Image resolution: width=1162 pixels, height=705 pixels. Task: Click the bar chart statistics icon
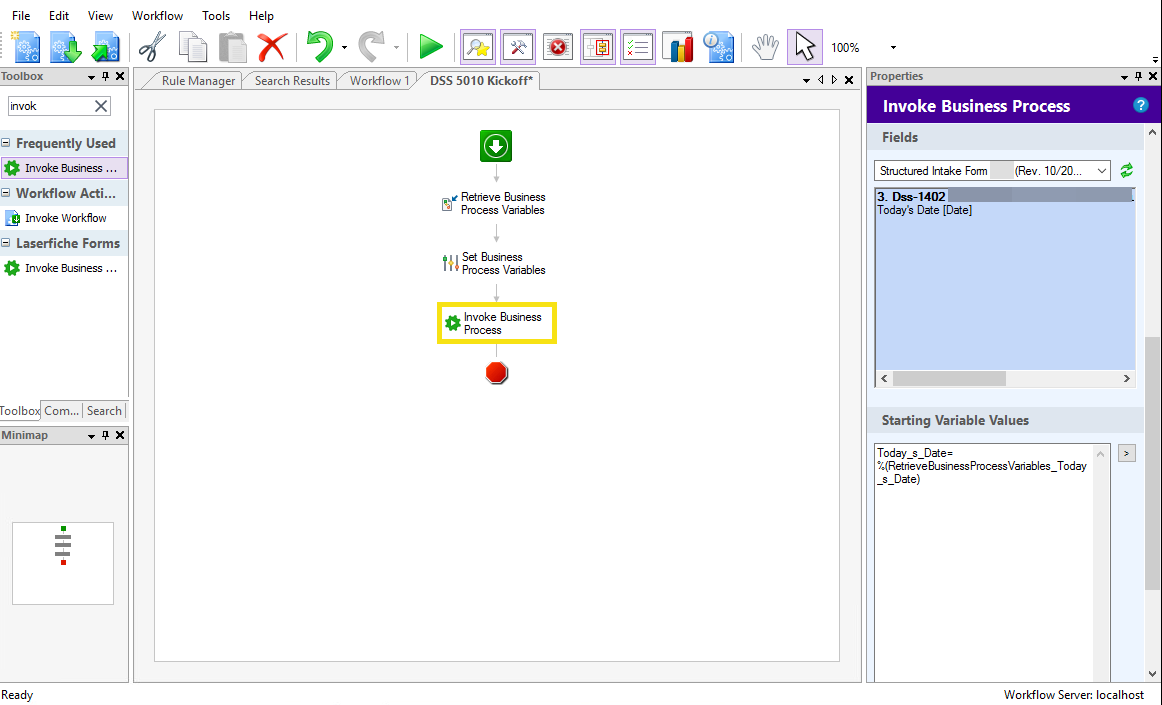[x=678, y=47]
